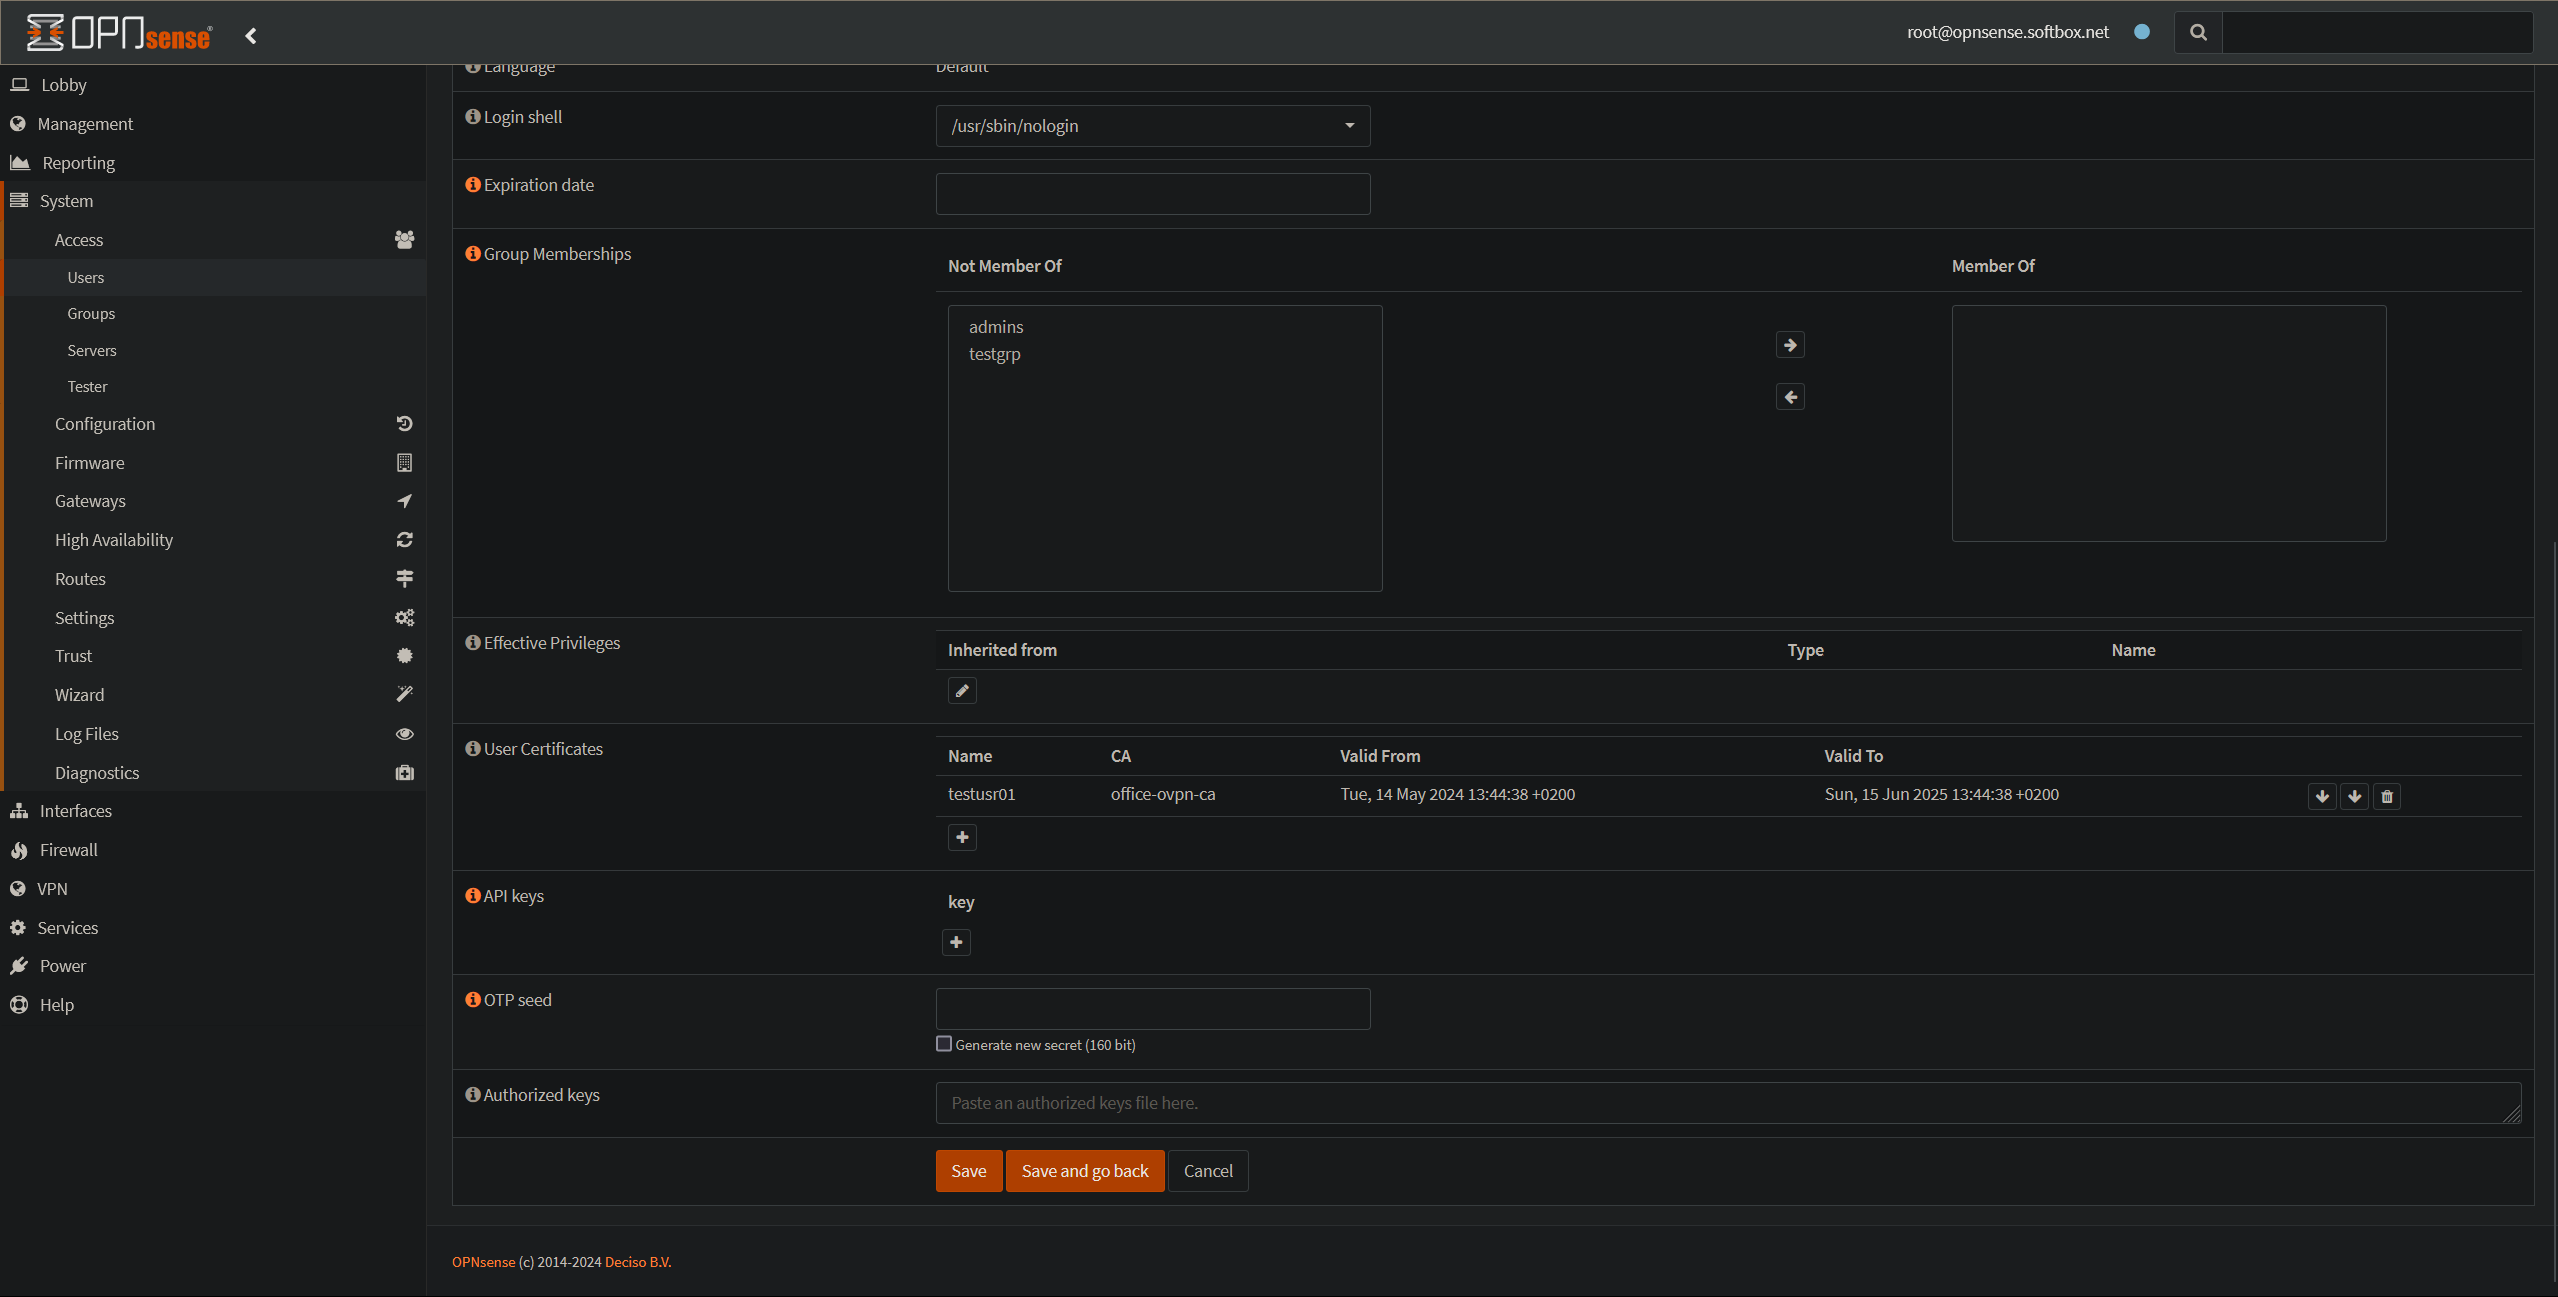The image size is (2558, 1297).
Task: Expand the Interfaces sidebar section
Action: 75,811
